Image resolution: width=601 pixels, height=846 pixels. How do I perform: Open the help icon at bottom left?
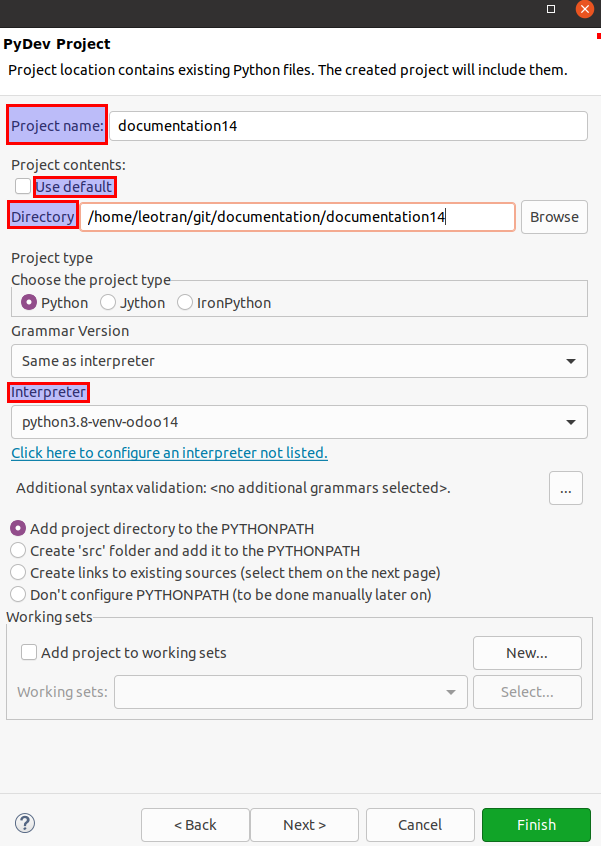(x=25, y=824)
